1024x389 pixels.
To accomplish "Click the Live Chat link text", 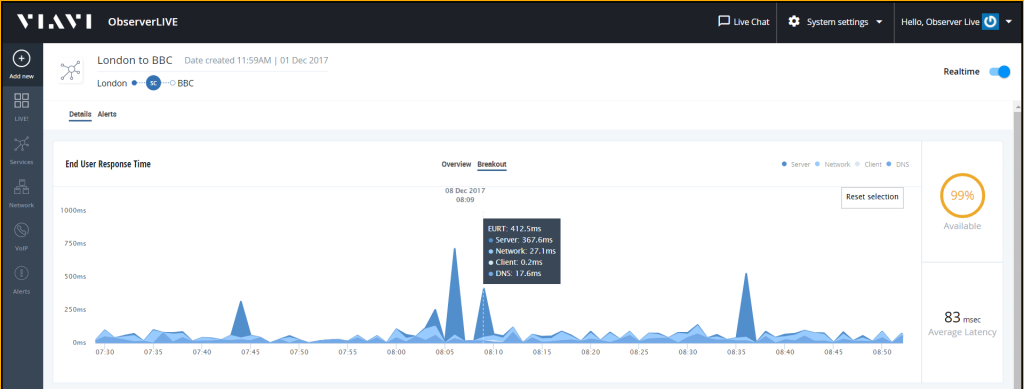I will (x=751, y=22).
